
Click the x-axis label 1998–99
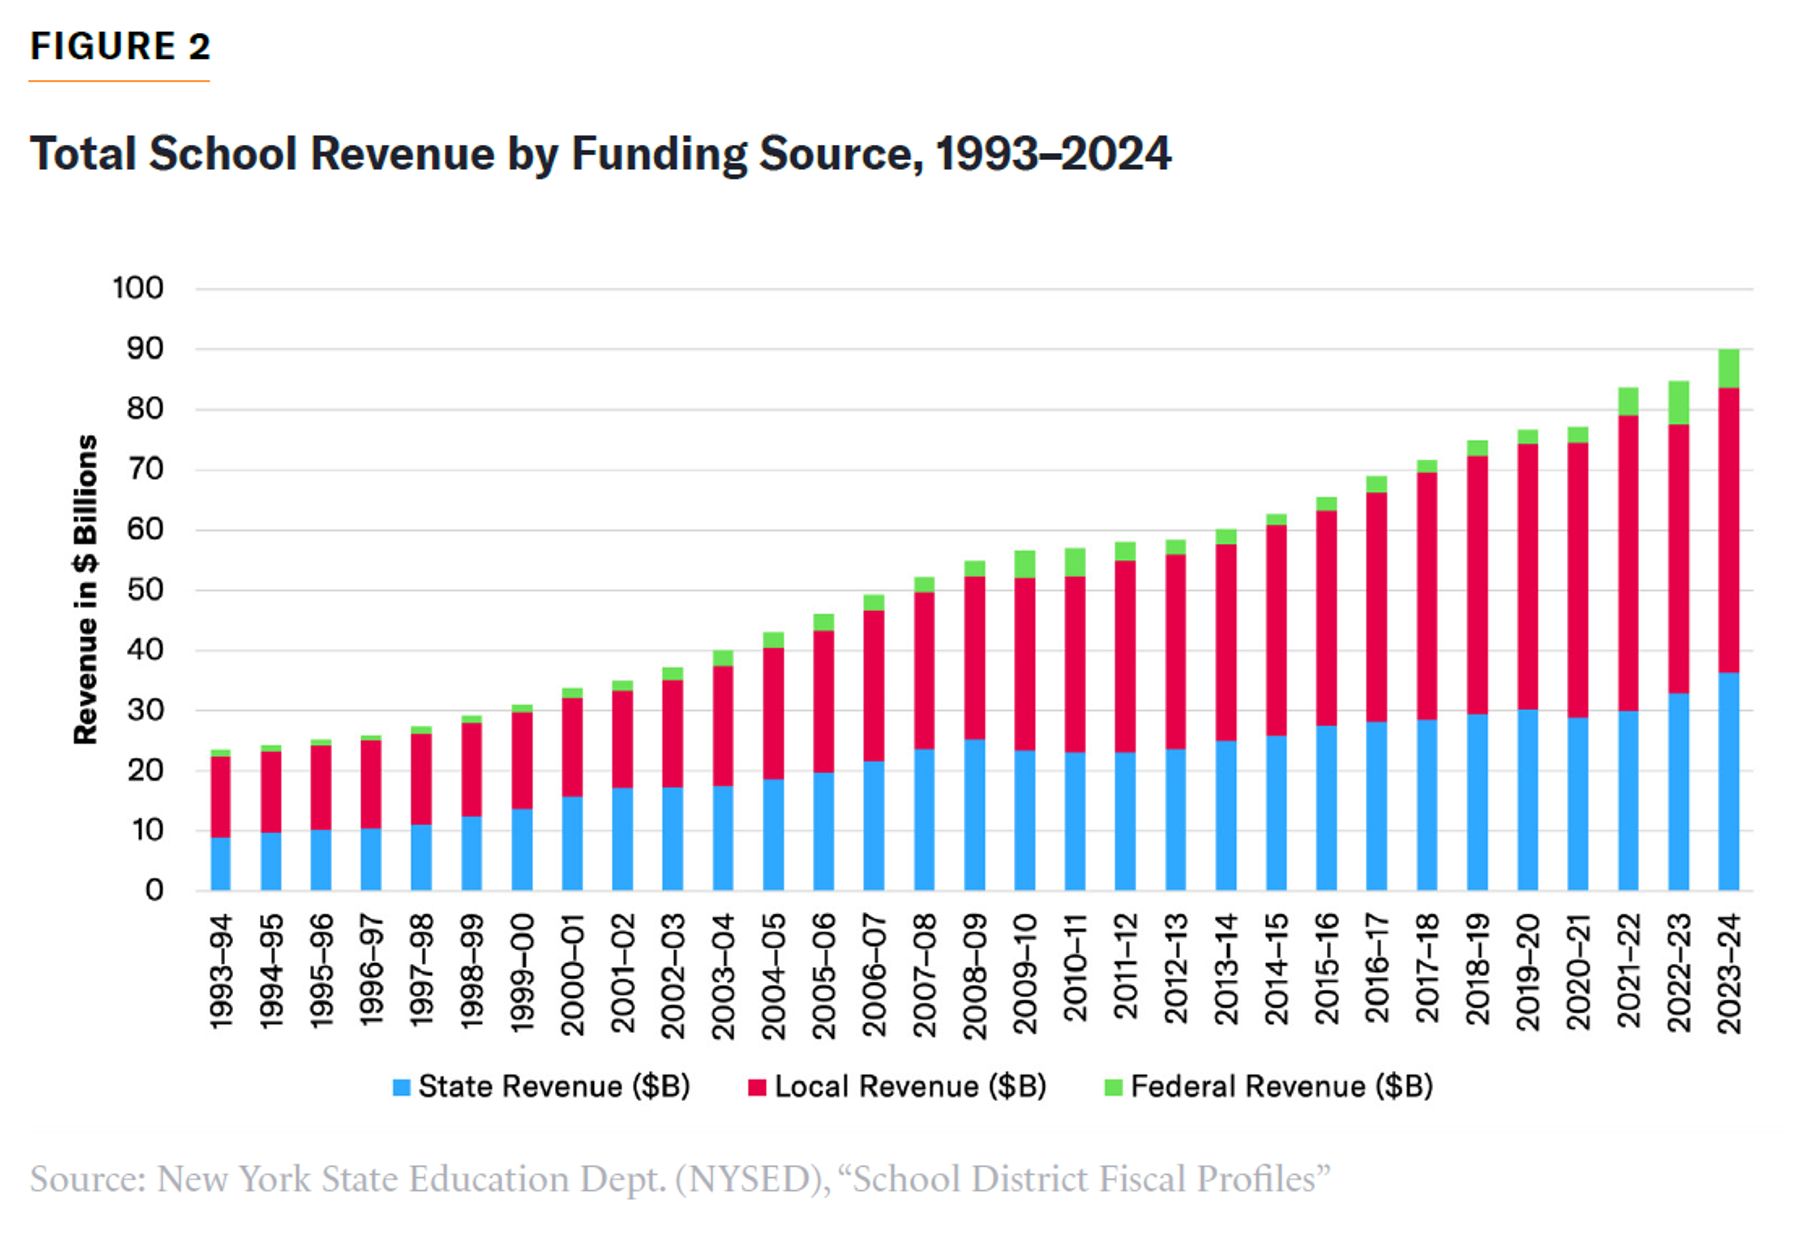coord(471,971)
